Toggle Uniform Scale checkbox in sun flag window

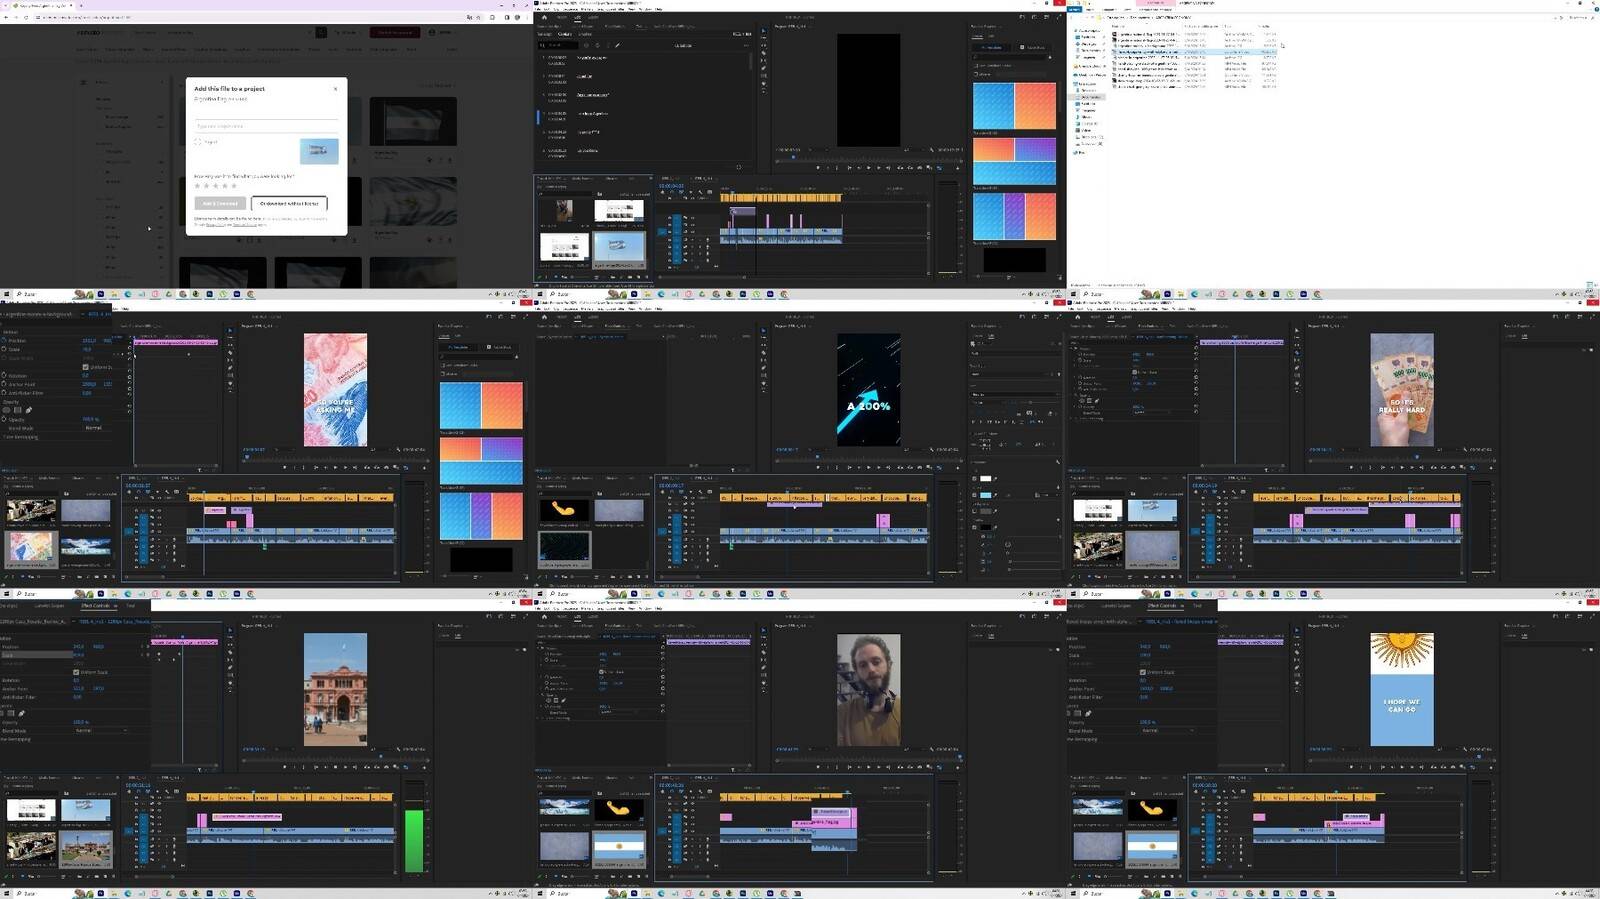pyautogui.click(x=1143, y=672)
